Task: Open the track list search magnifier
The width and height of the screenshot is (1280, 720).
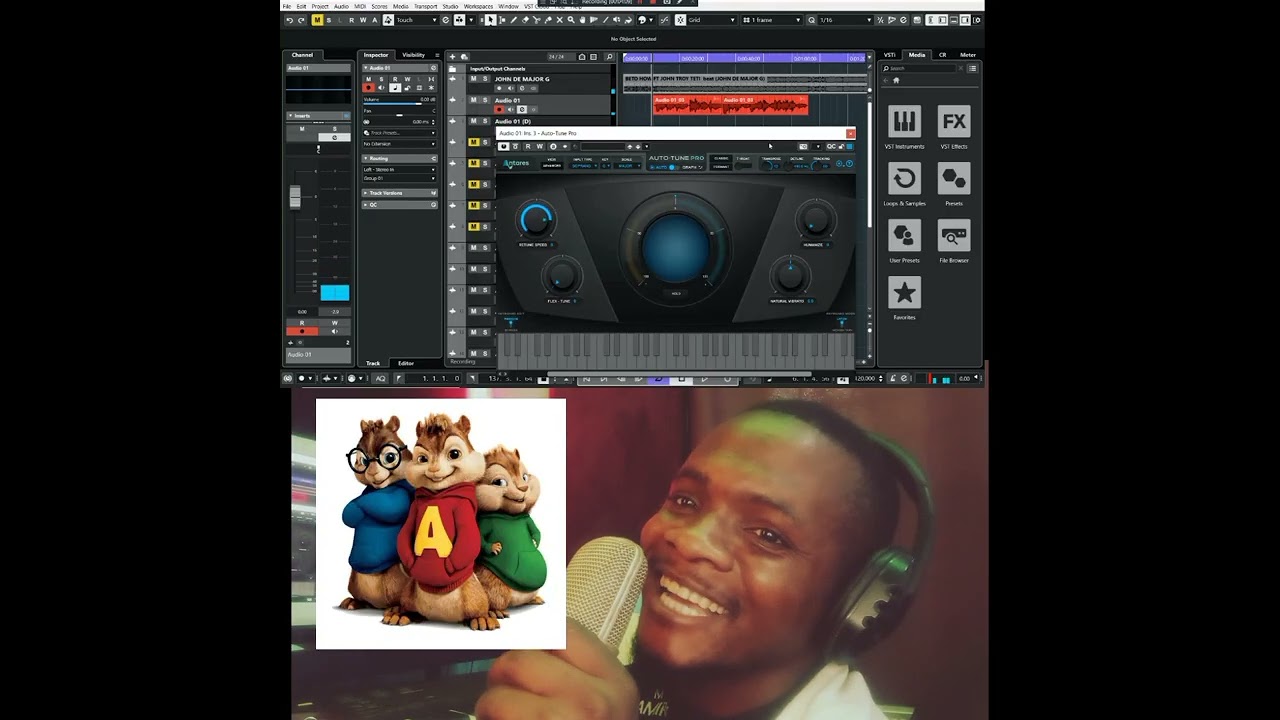Action: 609,57
